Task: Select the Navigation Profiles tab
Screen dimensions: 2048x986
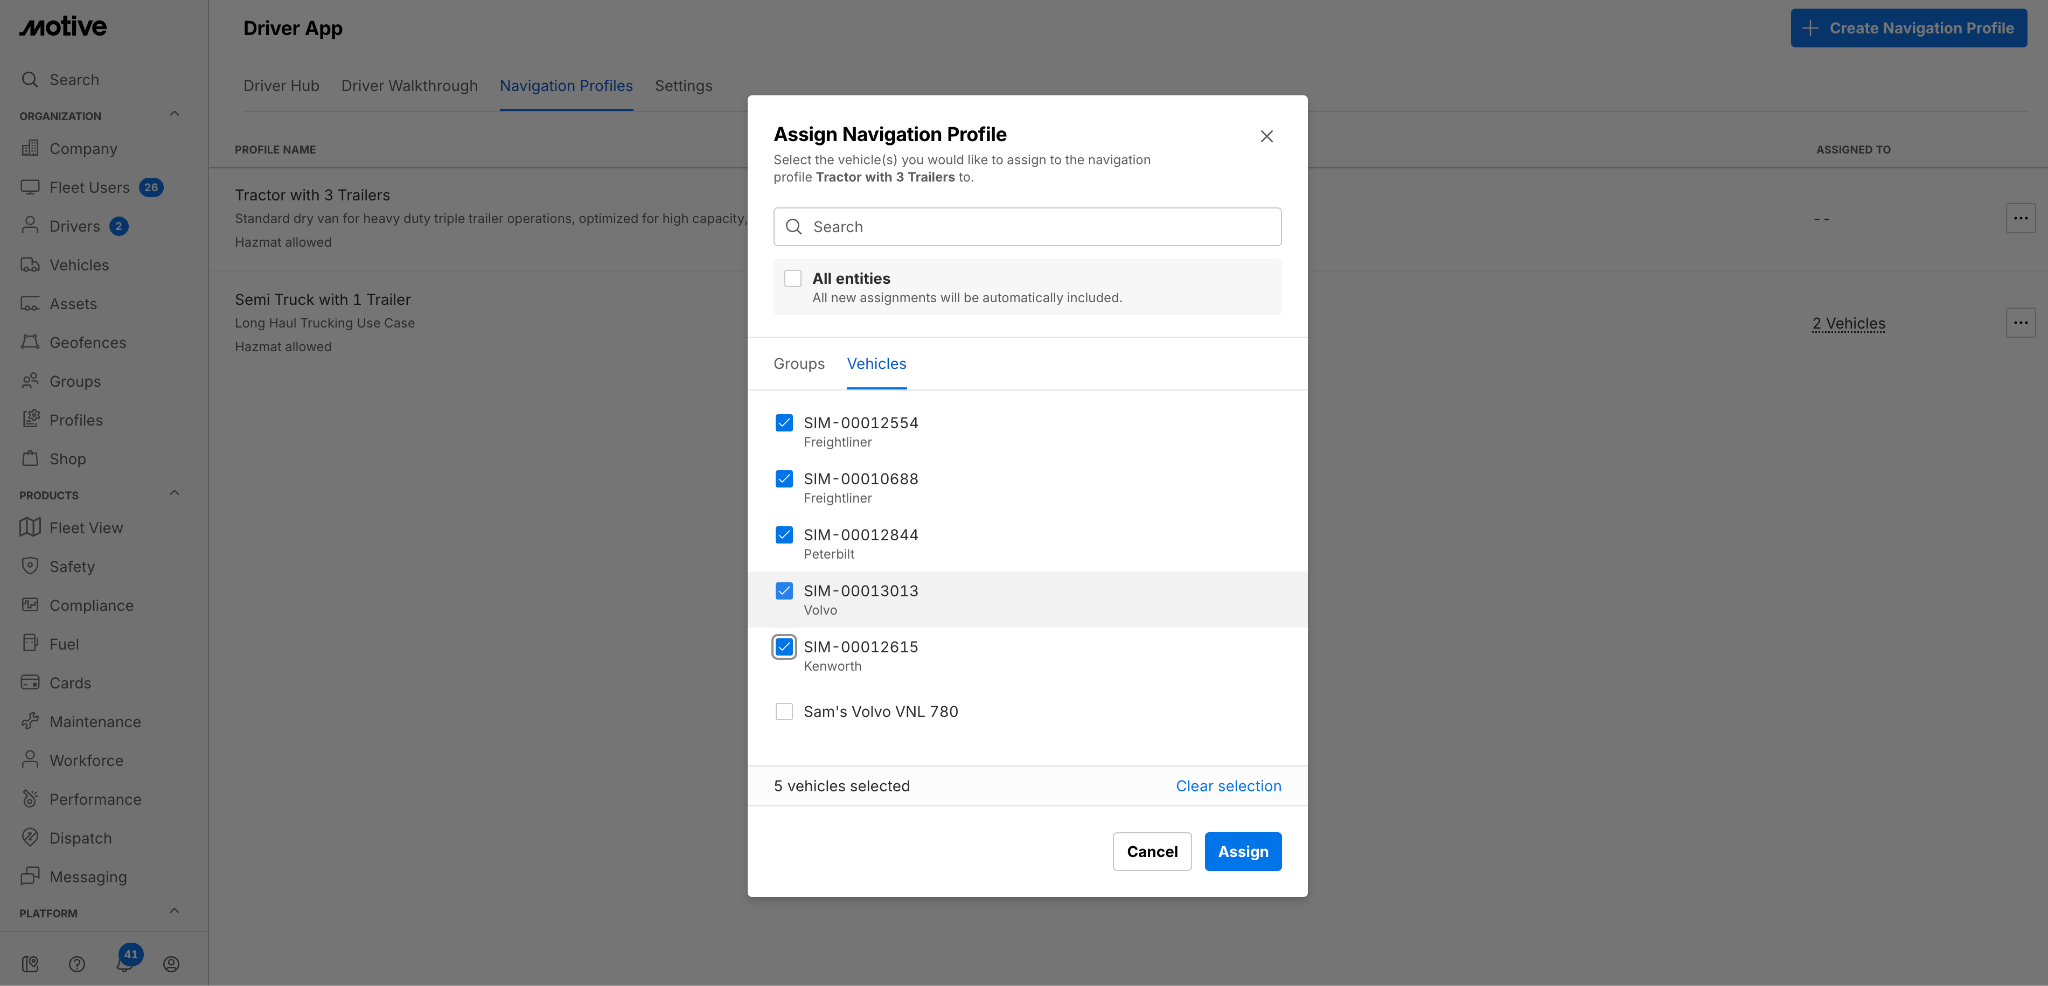Action: [567, 86]
